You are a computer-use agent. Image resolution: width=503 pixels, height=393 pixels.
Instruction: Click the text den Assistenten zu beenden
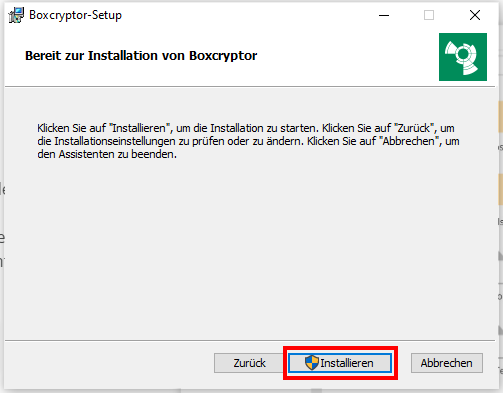pos(107,154)
